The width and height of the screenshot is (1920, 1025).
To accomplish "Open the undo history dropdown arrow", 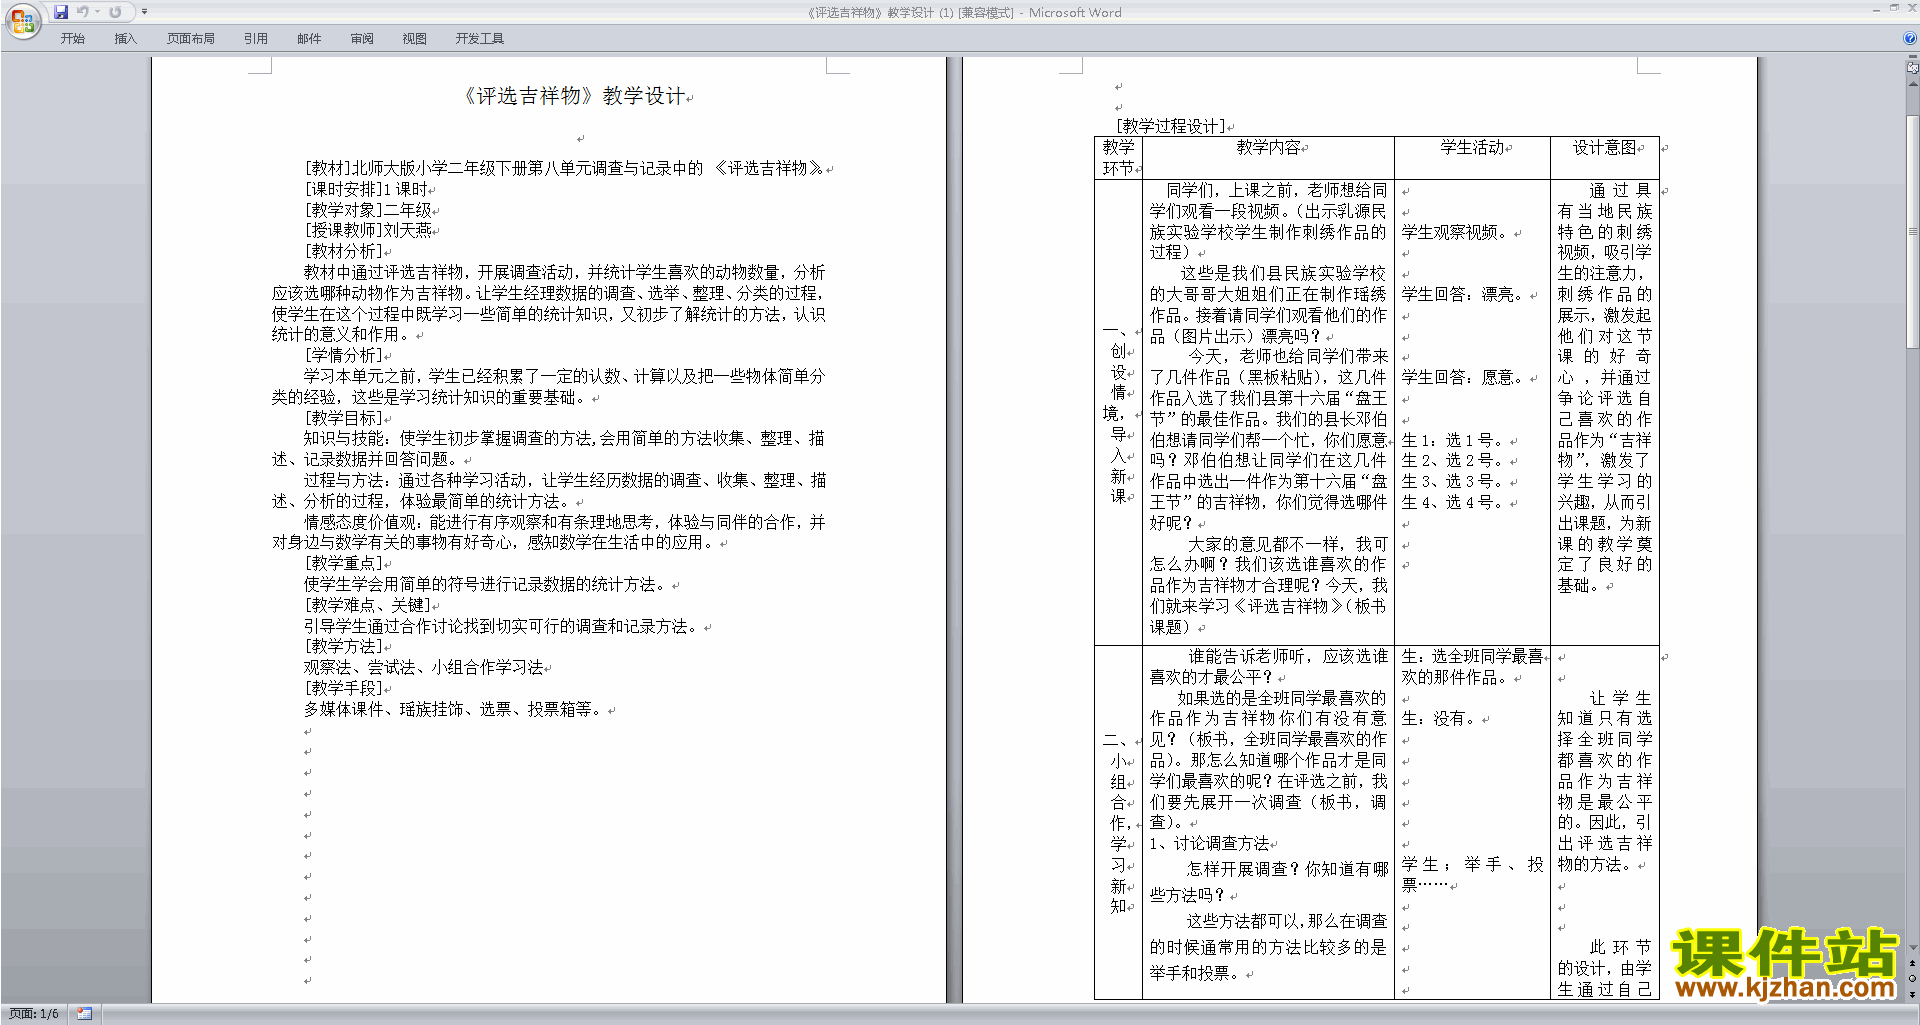I will 97,12.
